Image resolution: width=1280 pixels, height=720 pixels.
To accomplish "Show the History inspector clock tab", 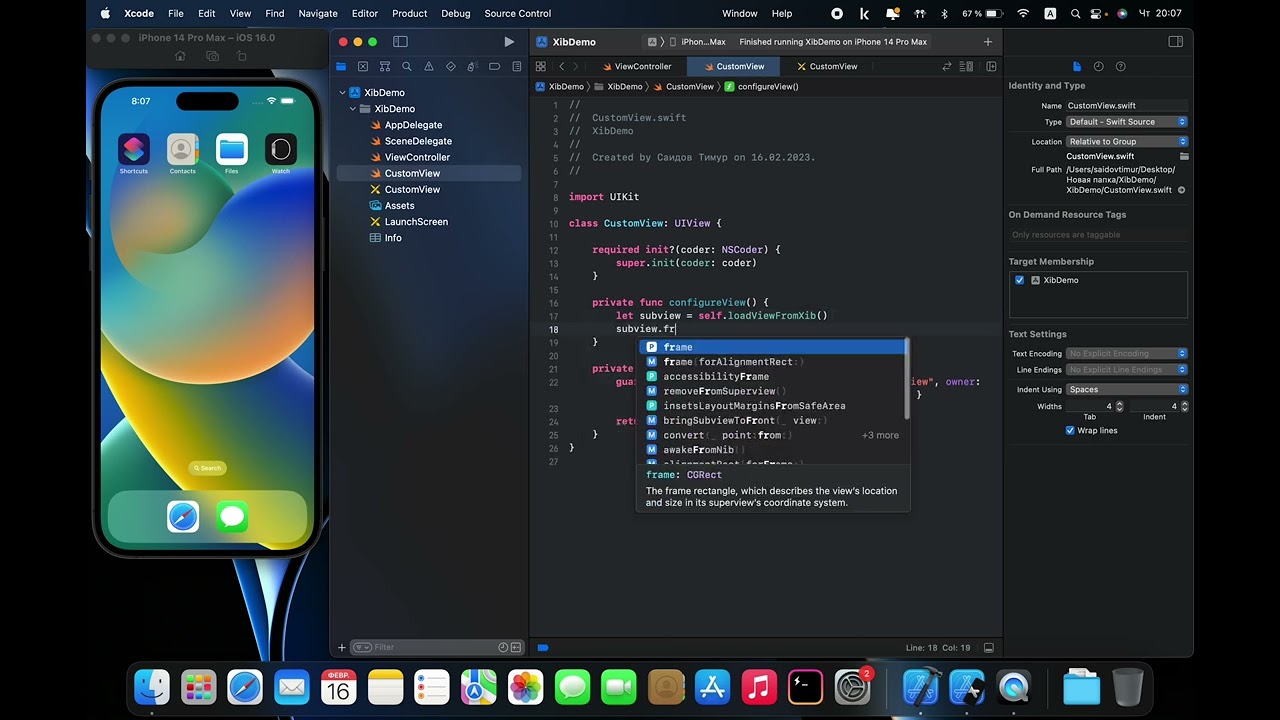I will [1098, 66].
